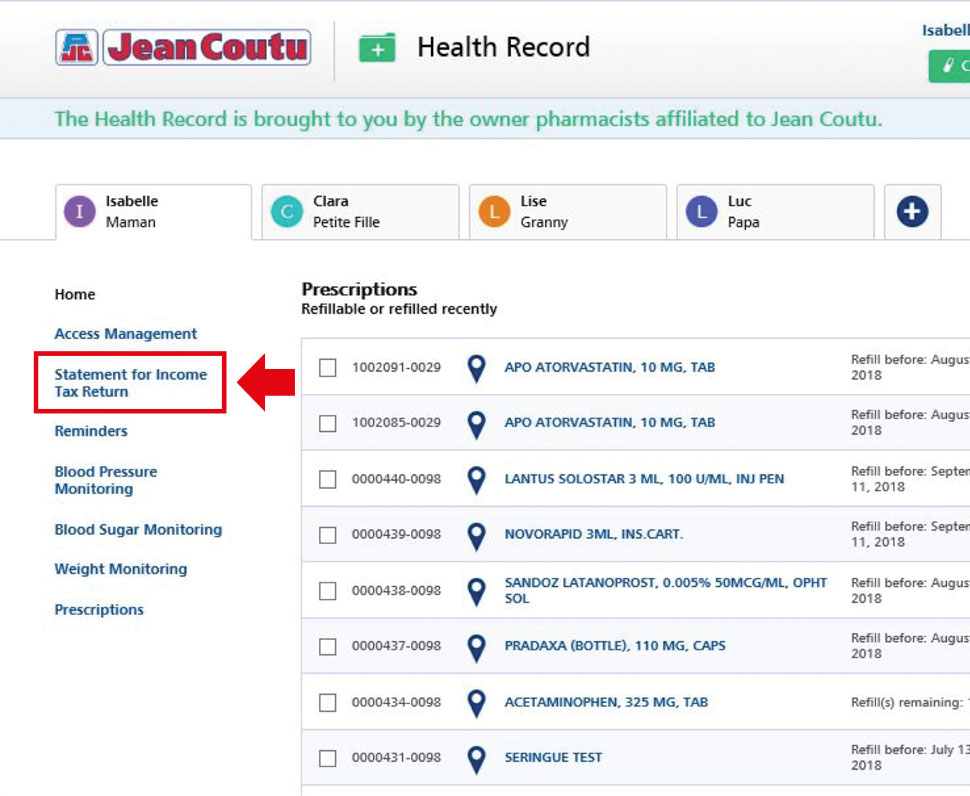
Task: Open the first APO ATORVASTATIN link, 1002091-0029
Action: [x=609, y=367]
